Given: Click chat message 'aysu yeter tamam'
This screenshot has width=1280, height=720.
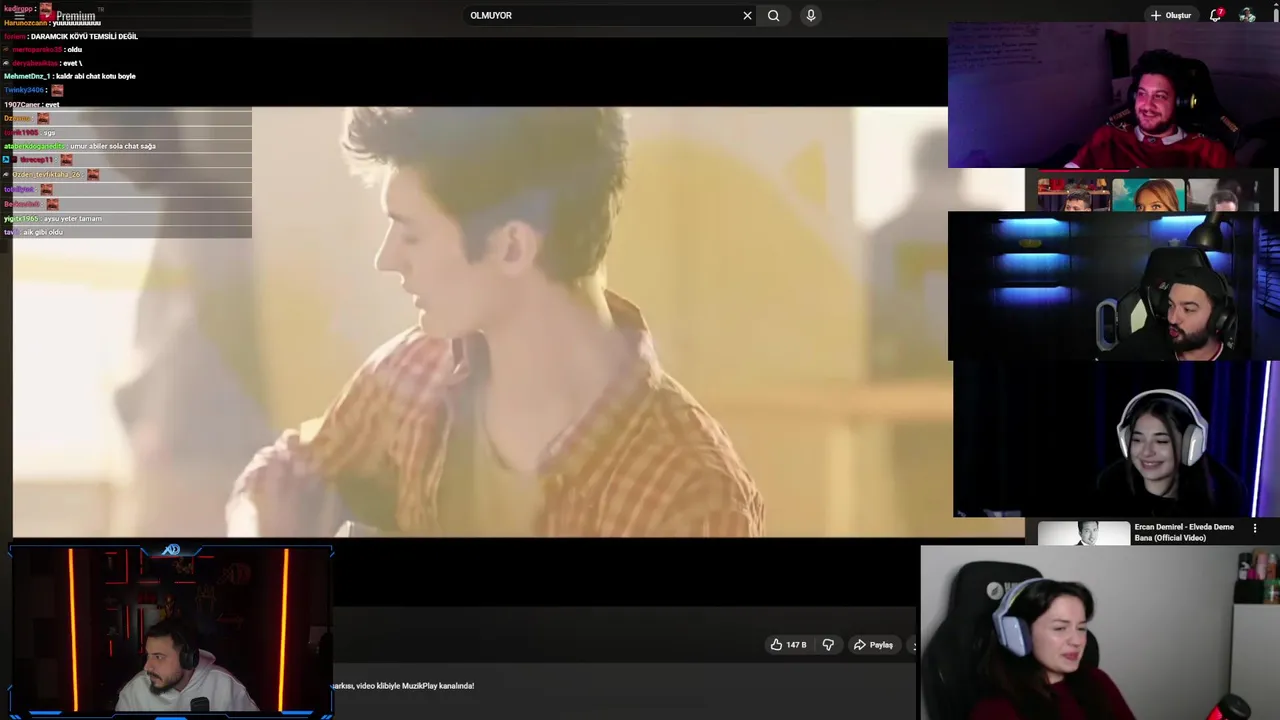Looking at the screenshot, I should [72, 218].
